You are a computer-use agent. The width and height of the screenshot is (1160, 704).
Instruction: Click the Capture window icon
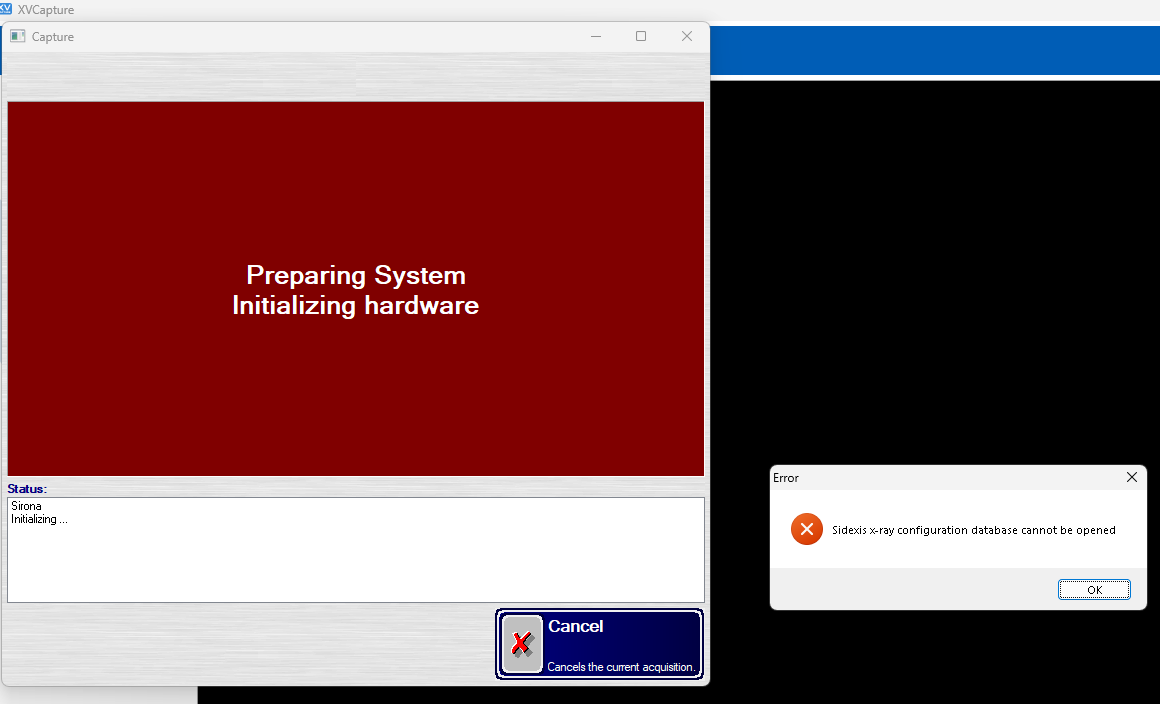coord(18,36)
